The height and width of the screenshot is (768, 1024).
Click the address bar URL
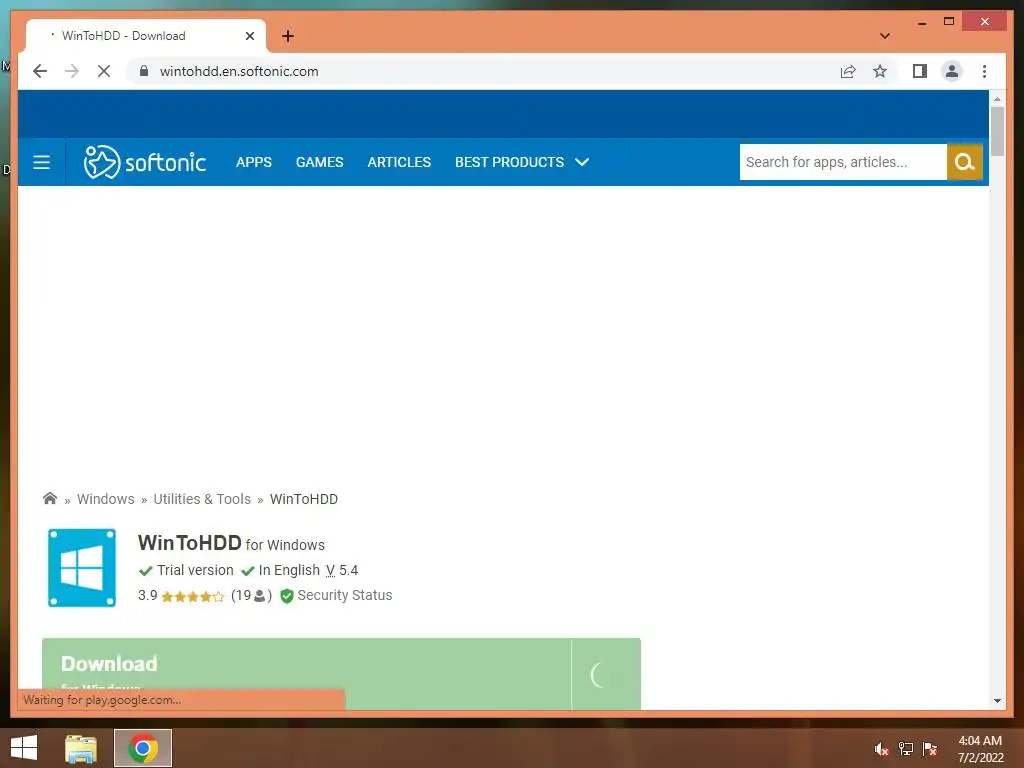[x=239, y=71]
